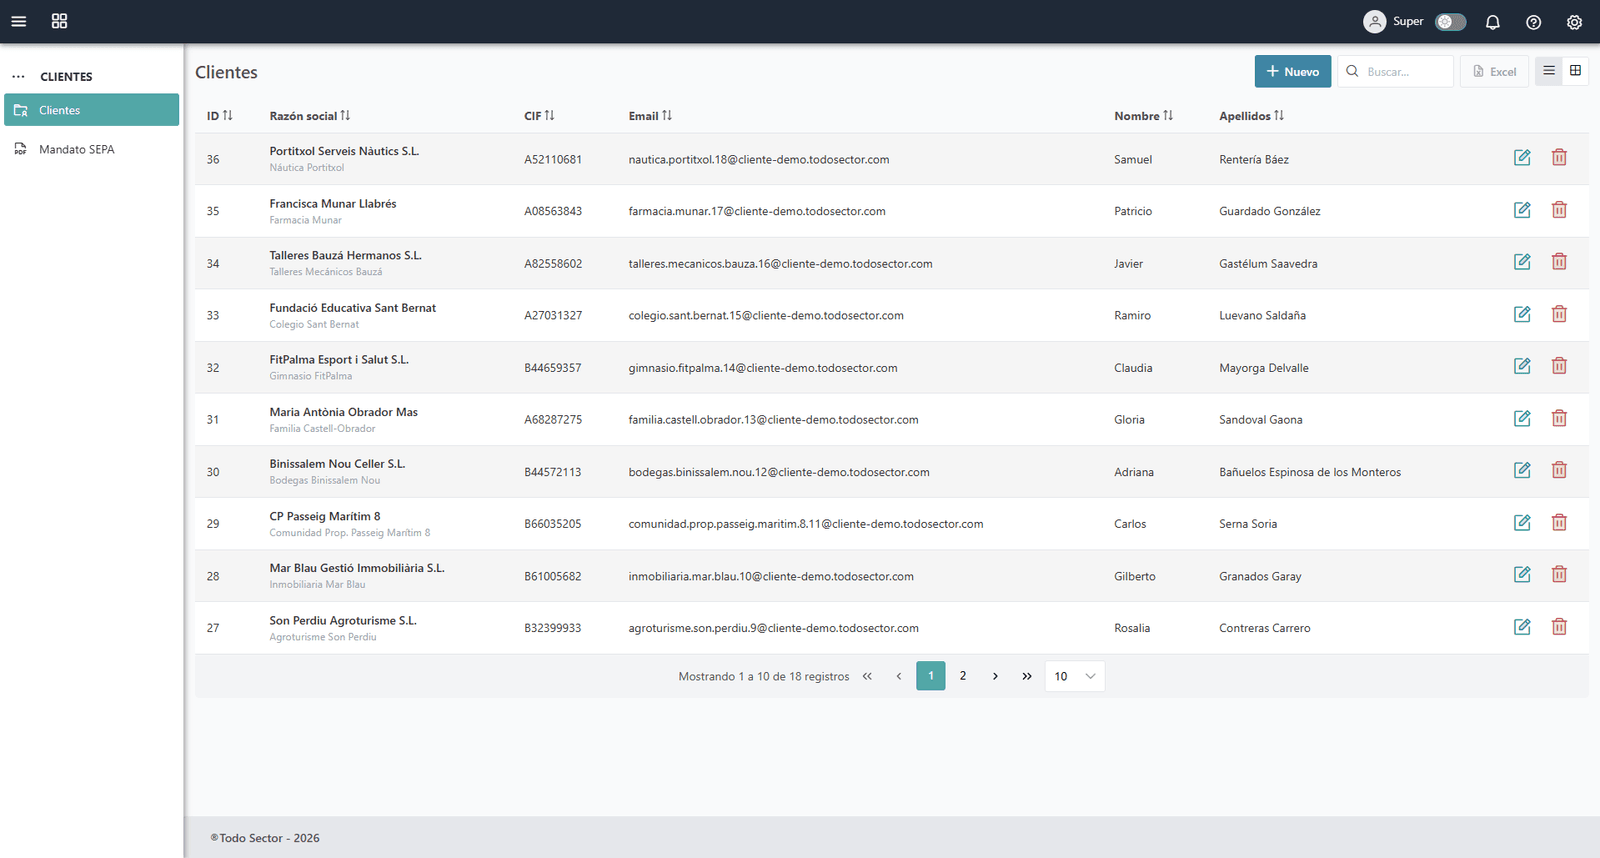Viewport: 1600px width, 858px height.
Task: Open the rows-per-page dropdown showing 10
Action: [x=1075, y=676]
